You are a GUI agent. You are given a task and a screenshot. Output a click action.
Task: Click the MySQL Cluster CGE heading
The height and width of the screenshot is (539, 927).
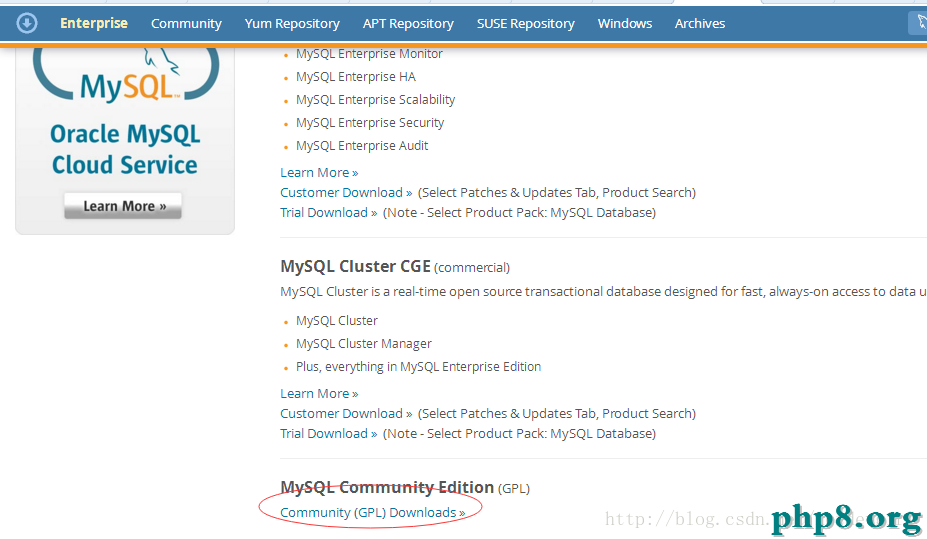[x=355, y=267]
